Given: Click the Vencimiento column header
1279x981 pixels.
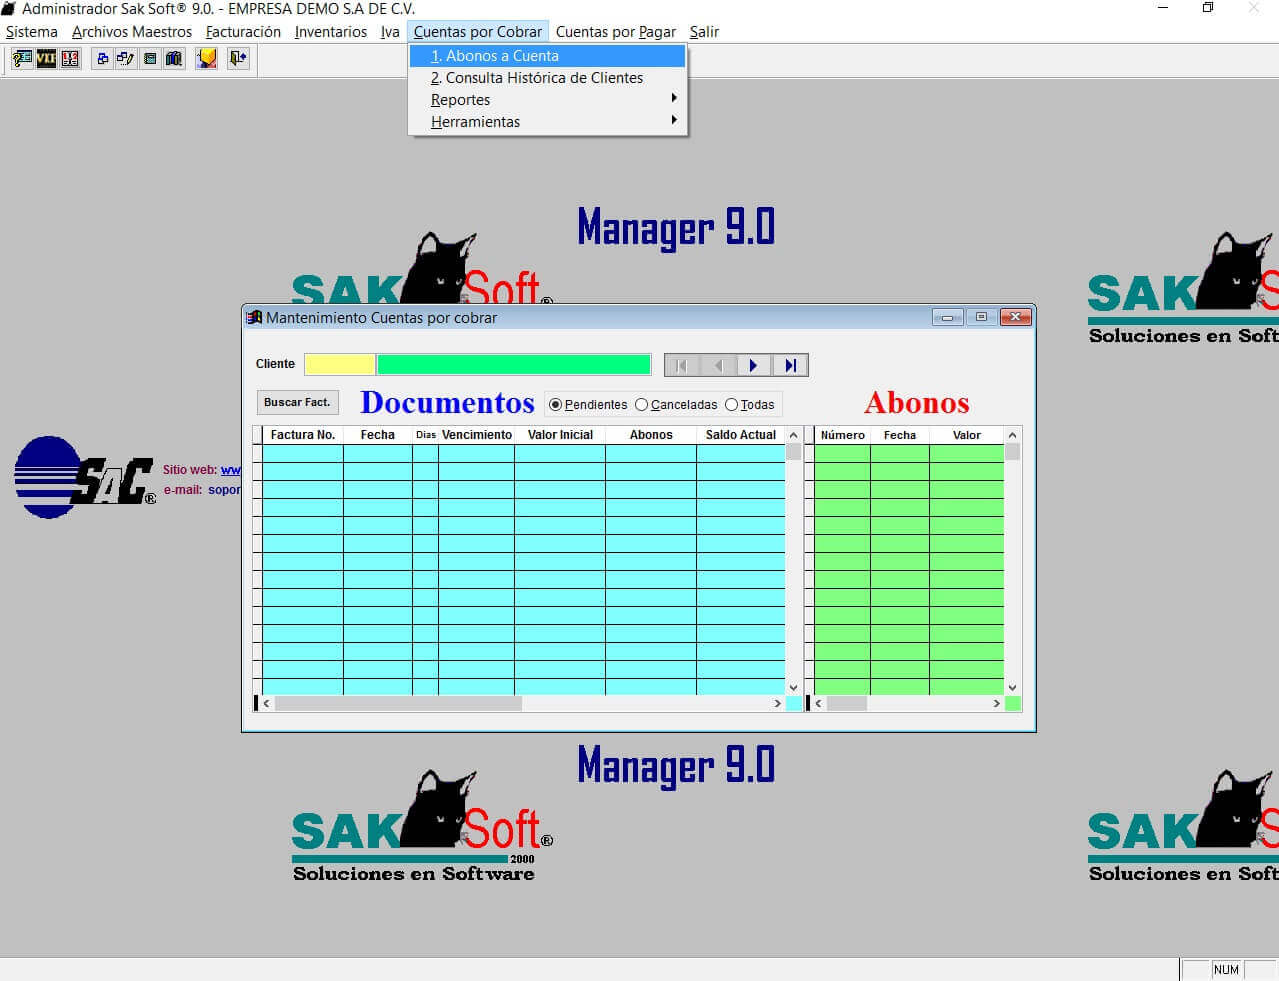Looking at the screenshot, I should (x=477, y=435).
